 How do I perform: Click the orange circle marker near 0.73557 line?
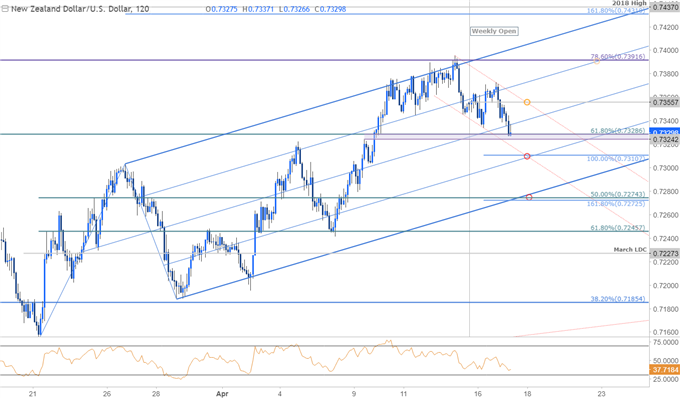point(527,102)
